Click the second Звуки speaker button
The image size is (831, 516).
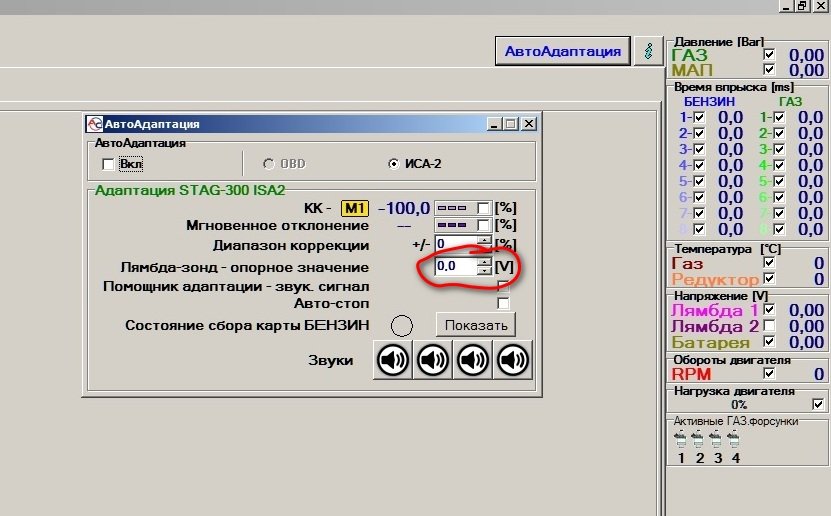click(x=433, y=360)
